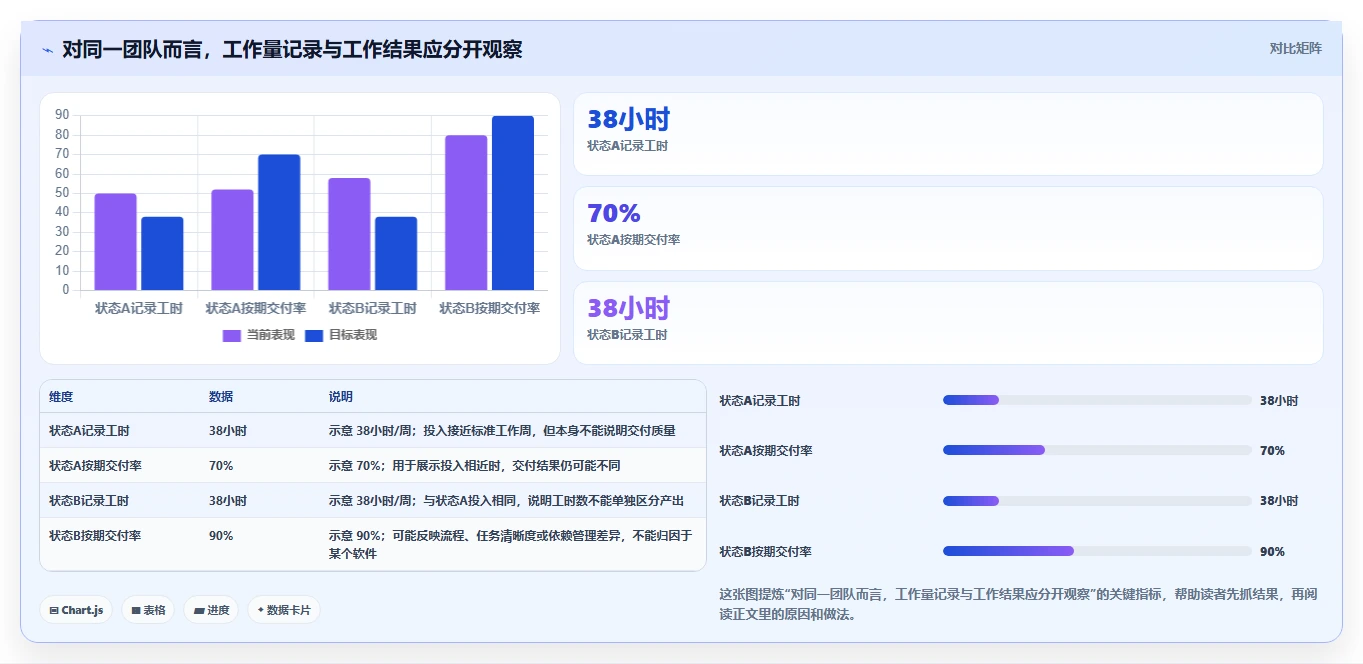Click the 状态A按期交付率 x-axis label in chart
Image resolution: width=1363 pixels, height=664 pixels.
coord(256,308)
